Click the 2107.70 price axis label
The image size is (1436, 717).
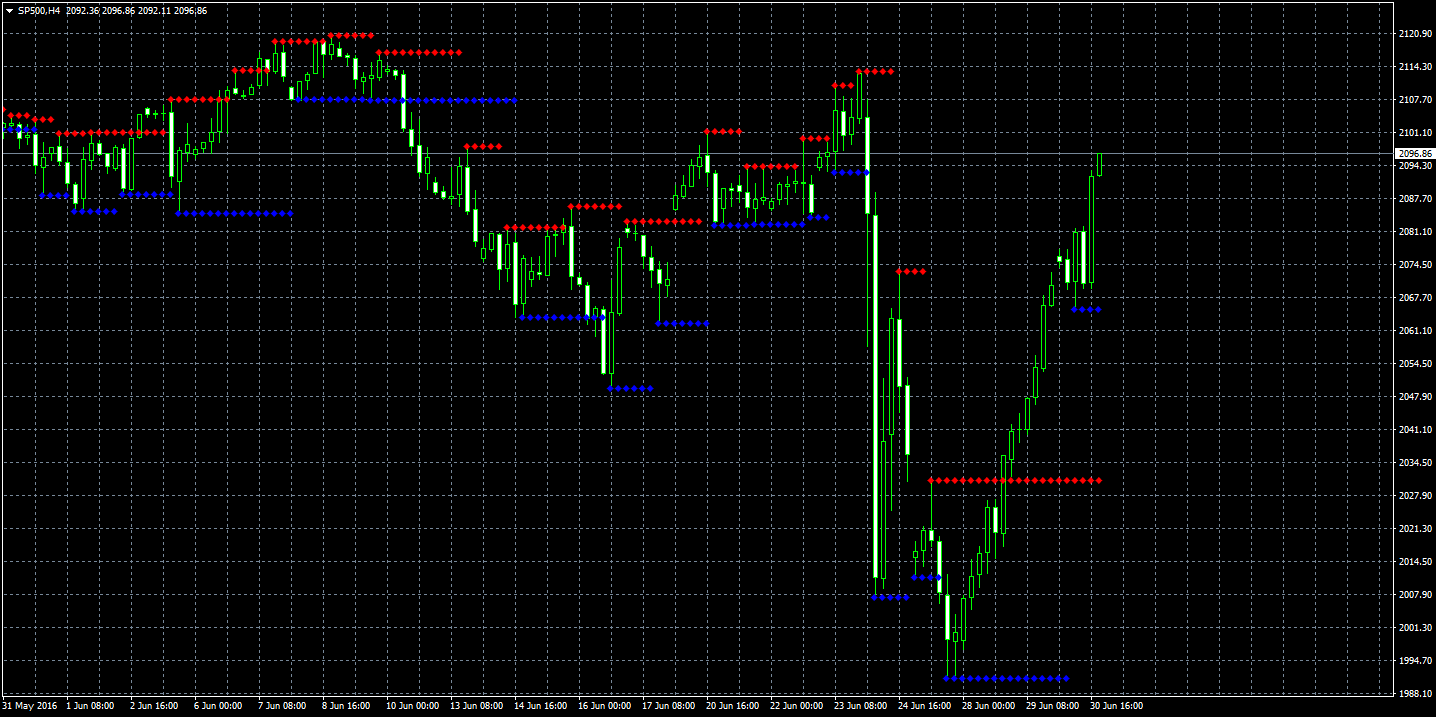tap(1416, 100)
